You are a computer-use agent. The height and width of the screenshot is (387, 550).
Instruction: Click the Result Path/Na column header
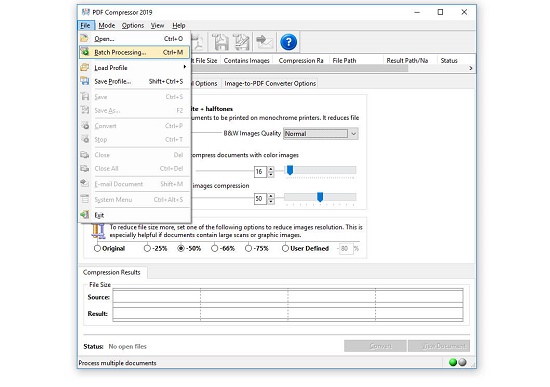(410, 60)
